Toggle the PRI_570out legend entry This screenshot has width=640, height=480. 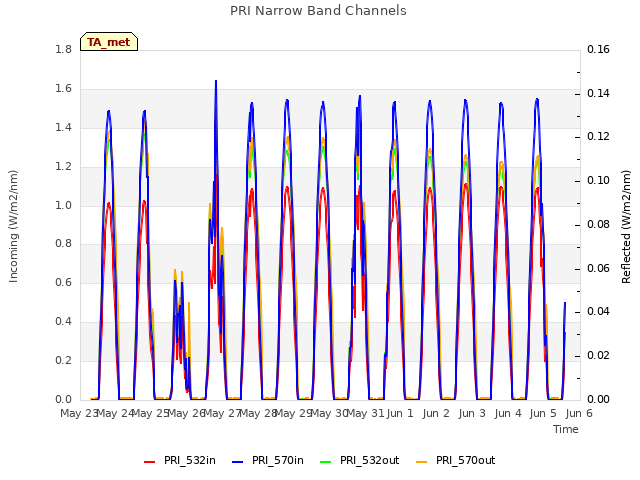456,461
